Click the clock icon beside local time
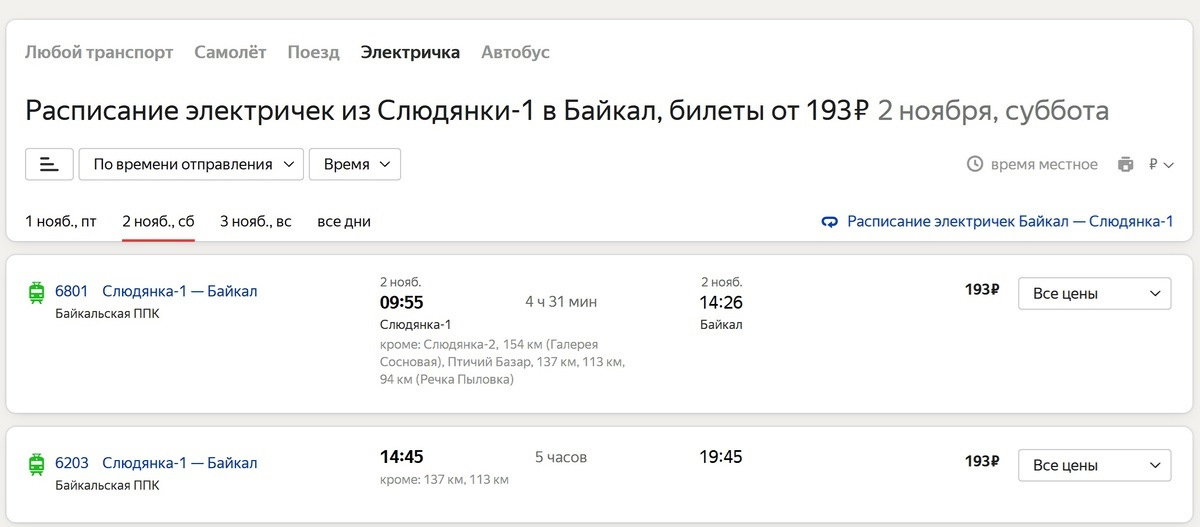The image size is (1200, 527). pyautogui.click(x=975, y=164)
